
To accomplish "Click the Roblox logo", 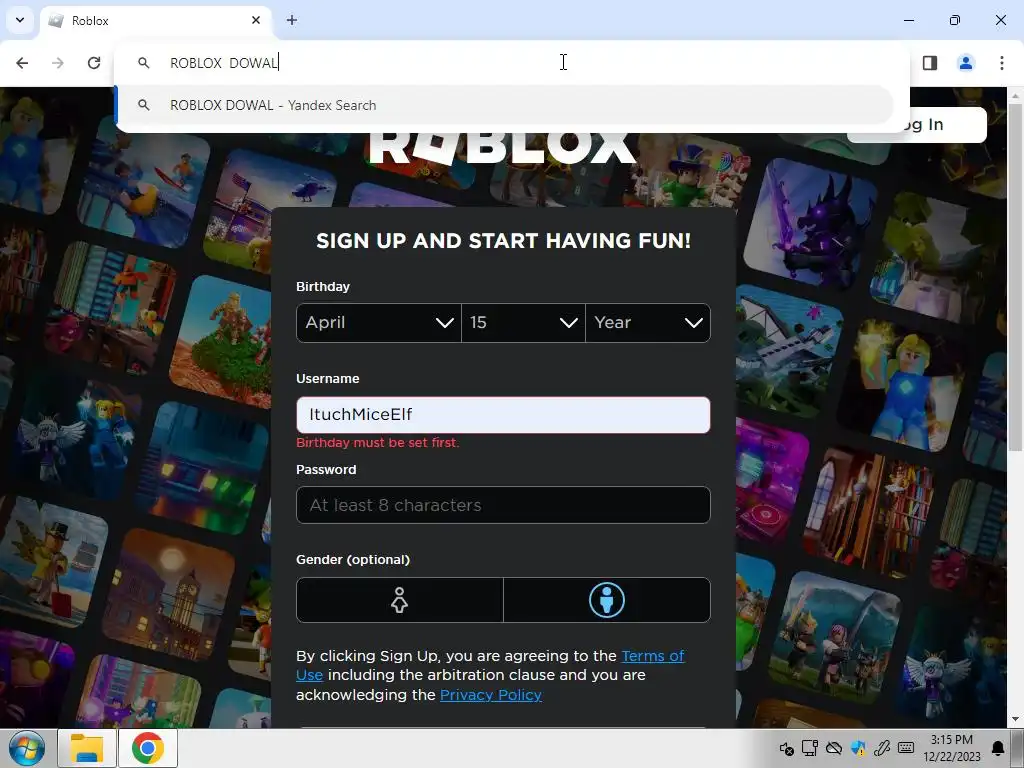I will point(502,148).
